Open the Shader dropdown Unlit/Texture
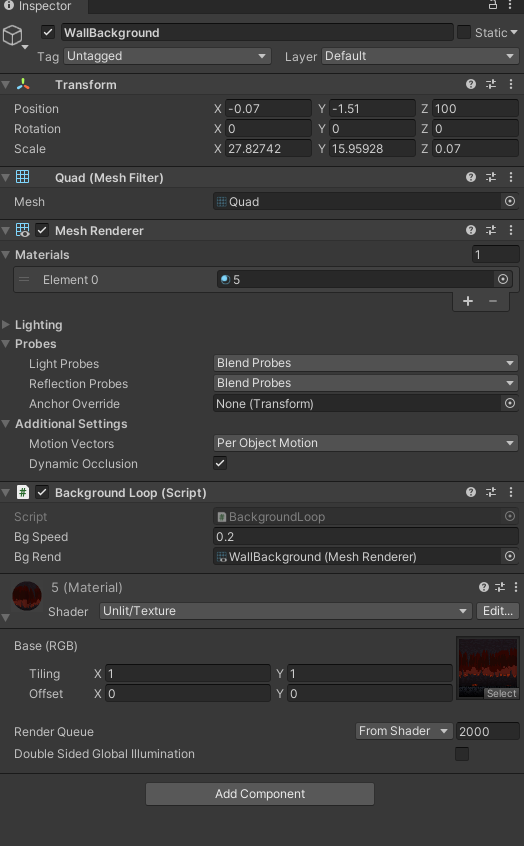This screenshot has height=846, width=524. click(285, 611)
